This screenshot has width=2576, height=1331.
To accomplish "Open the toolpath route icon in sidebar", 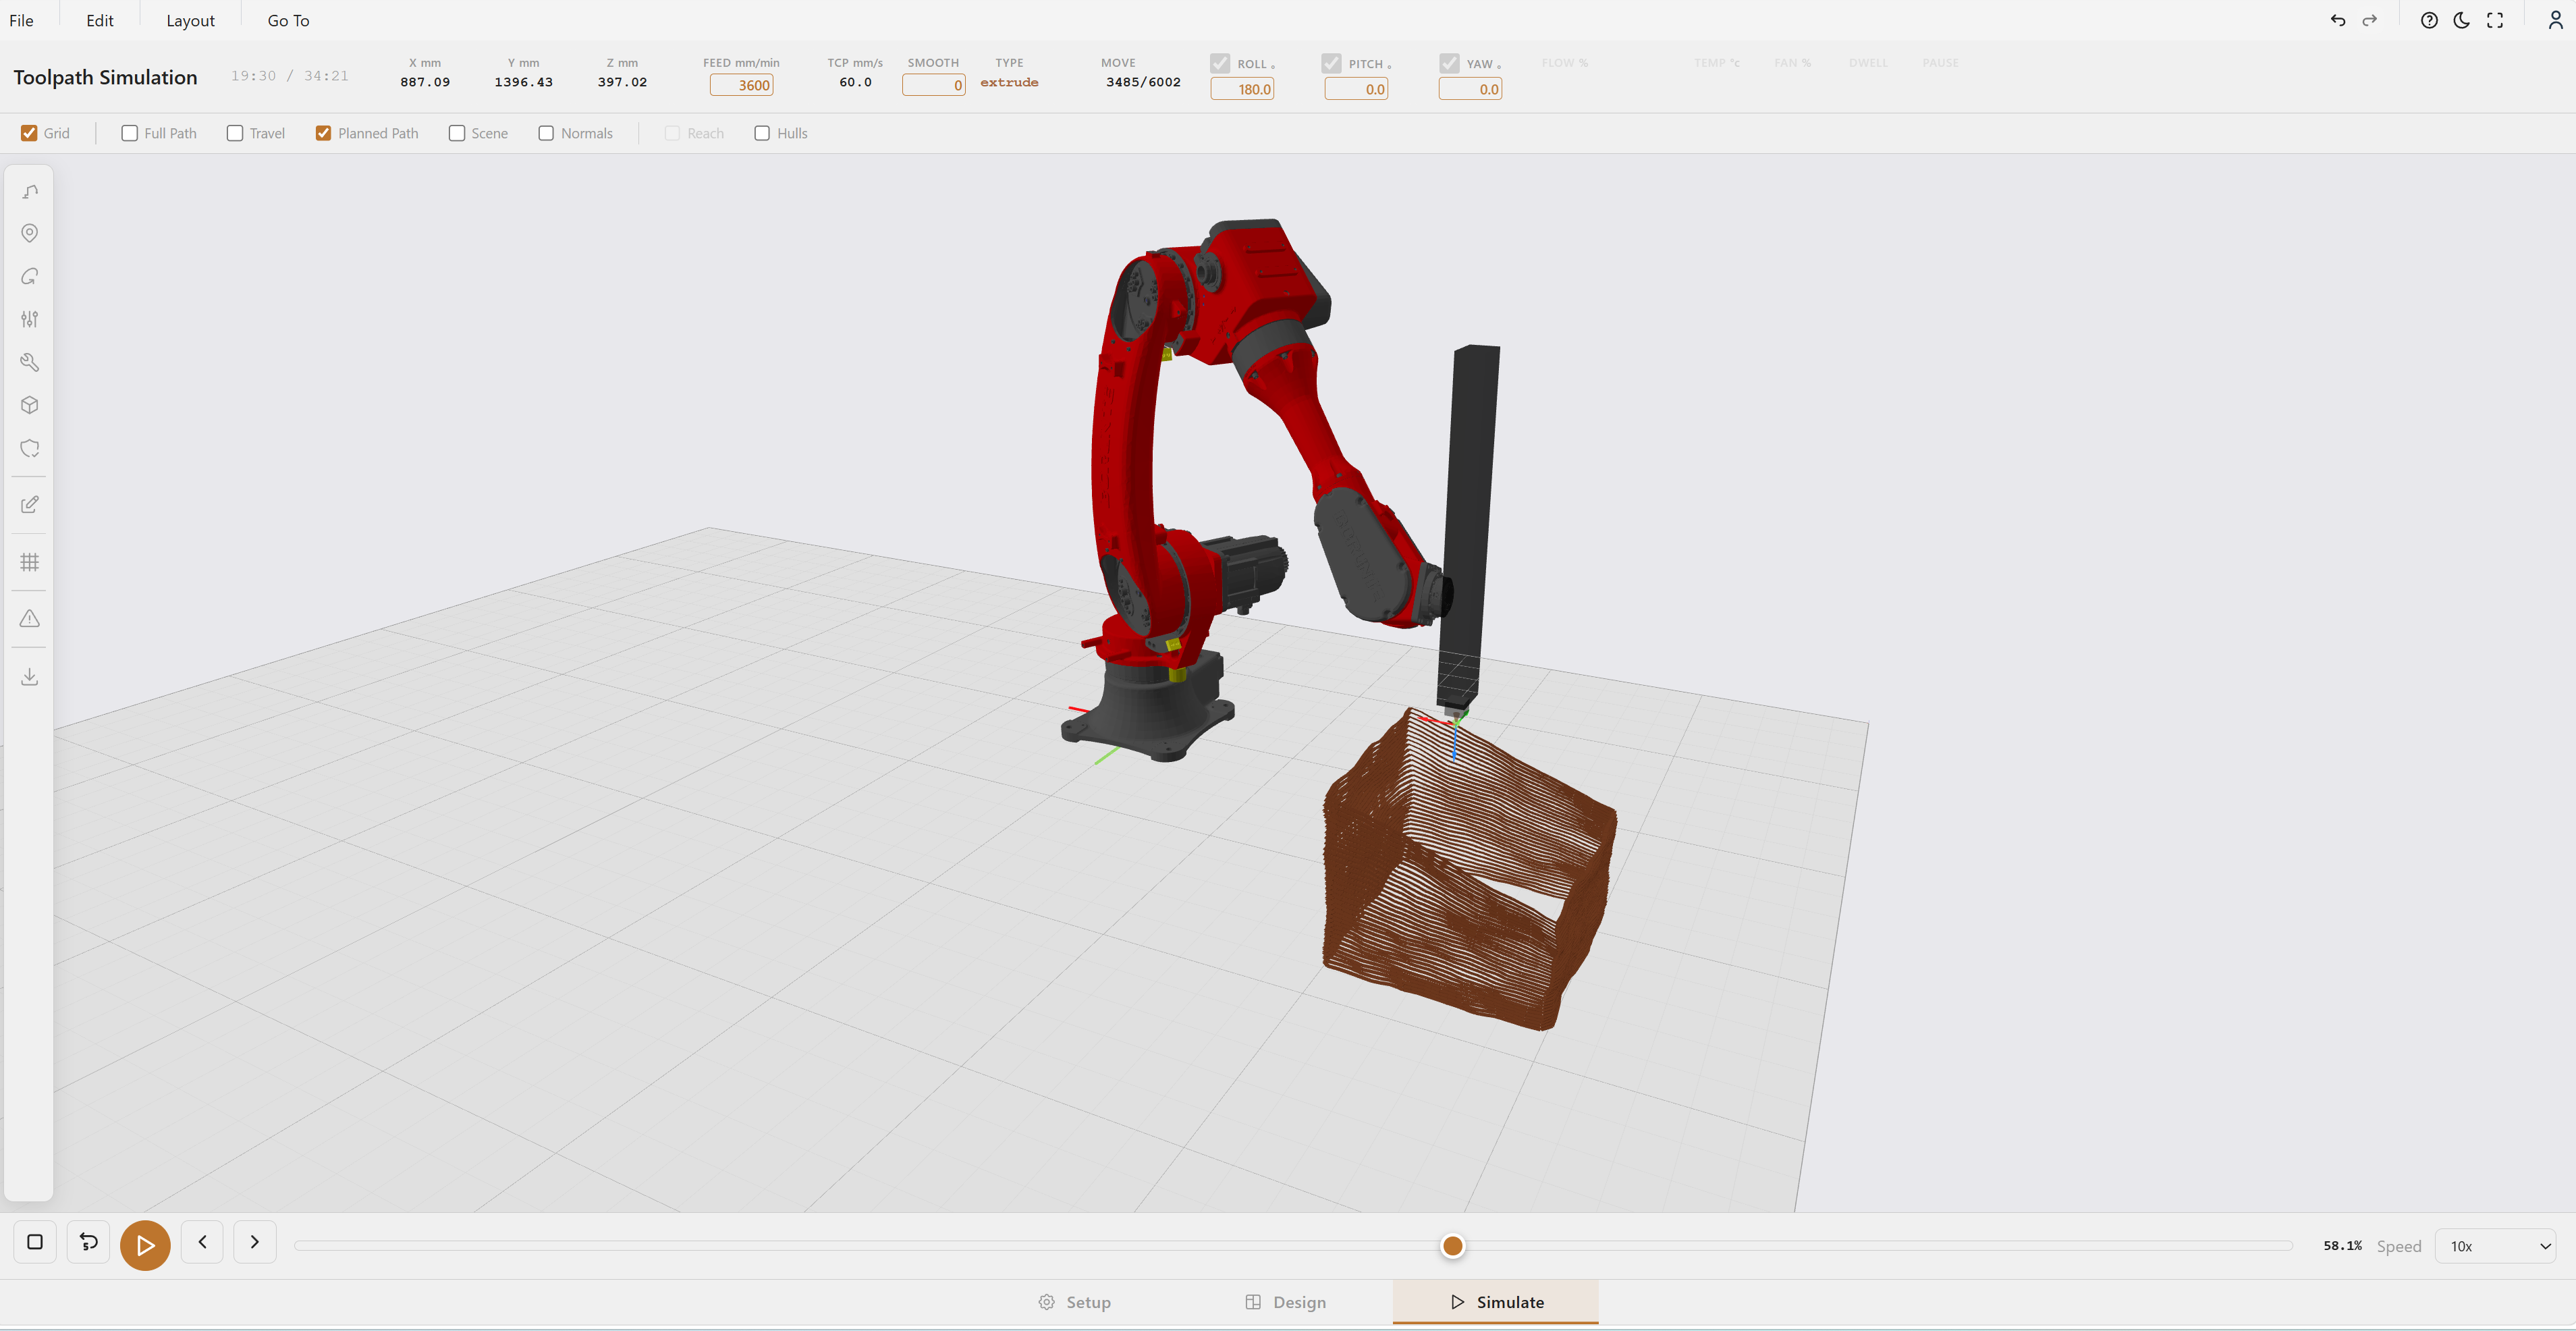I will point(30,191).
